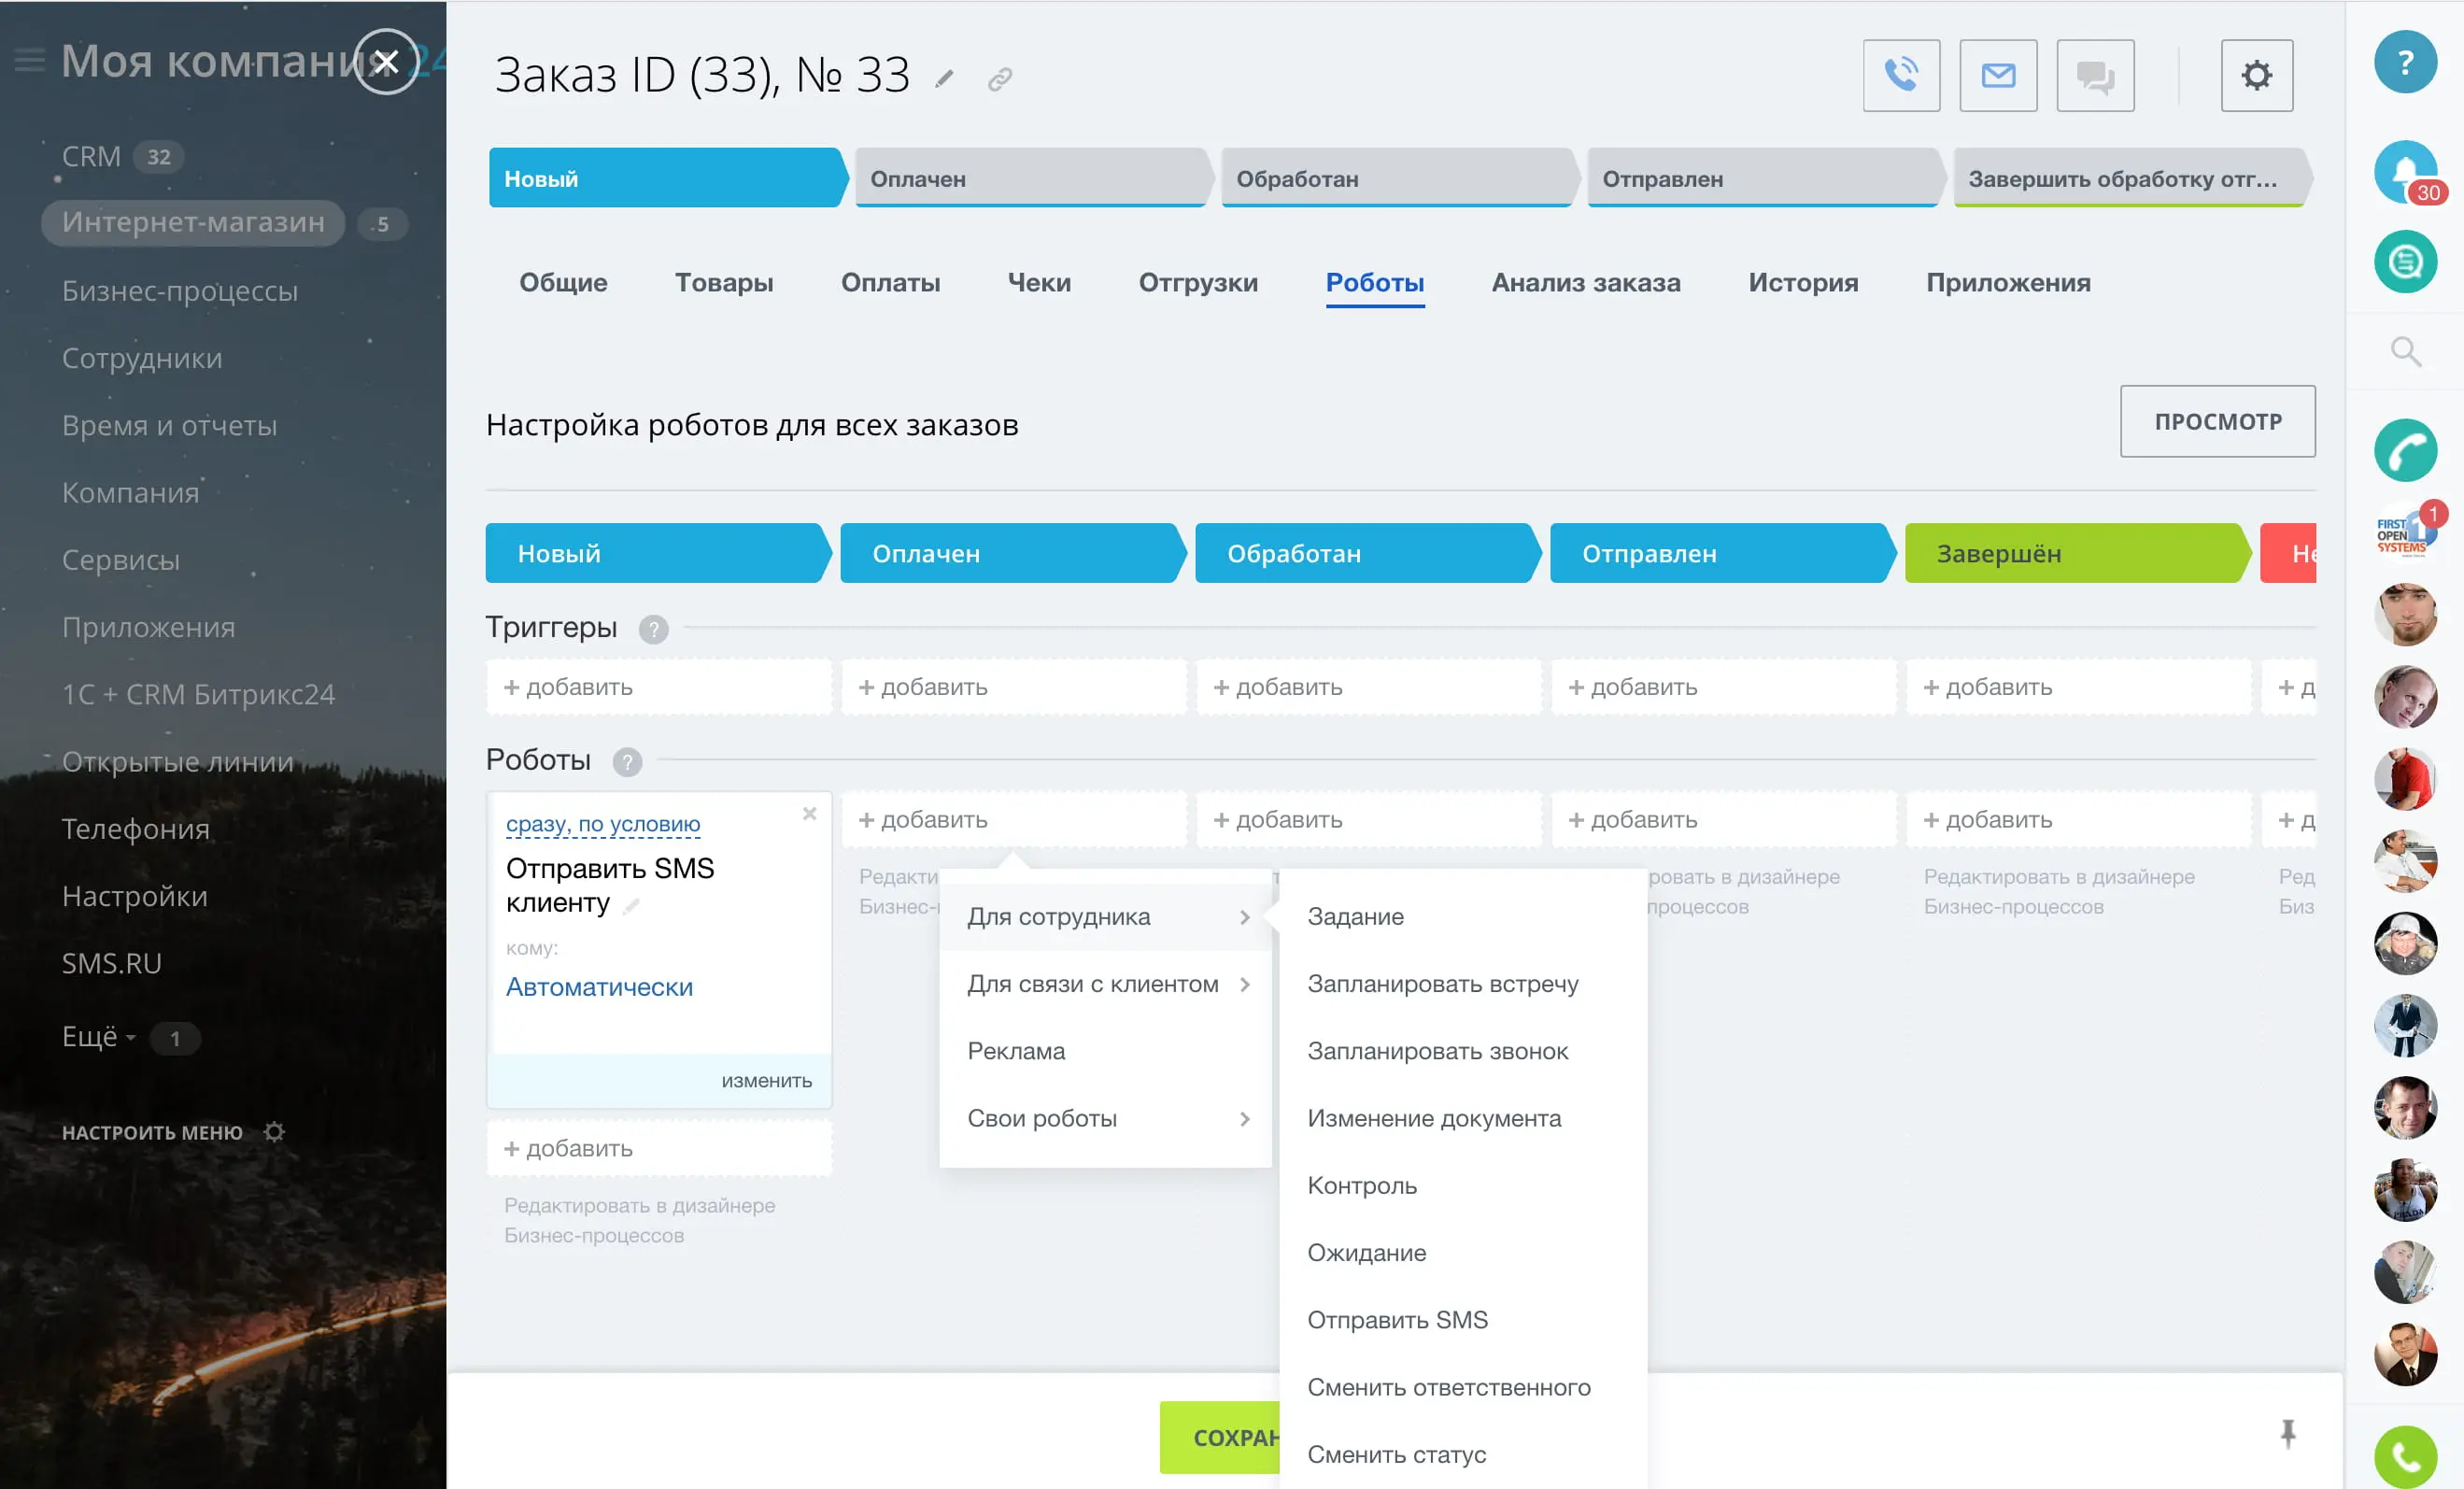Open the magnifier search icon in right panel
2464x1489 pixels.
(2404, 352)
